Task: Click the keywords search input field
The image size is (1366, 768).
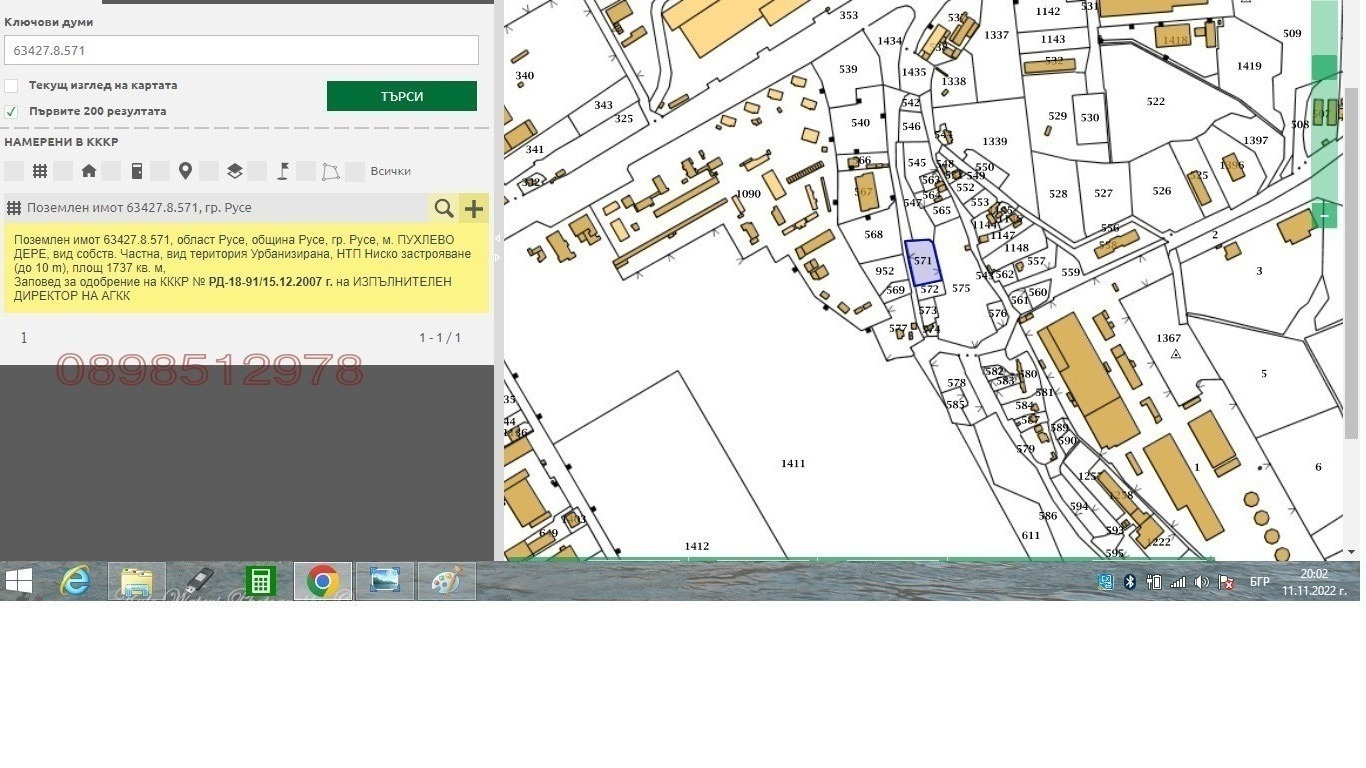Action: pyautogui.click(x=241, y=50)
